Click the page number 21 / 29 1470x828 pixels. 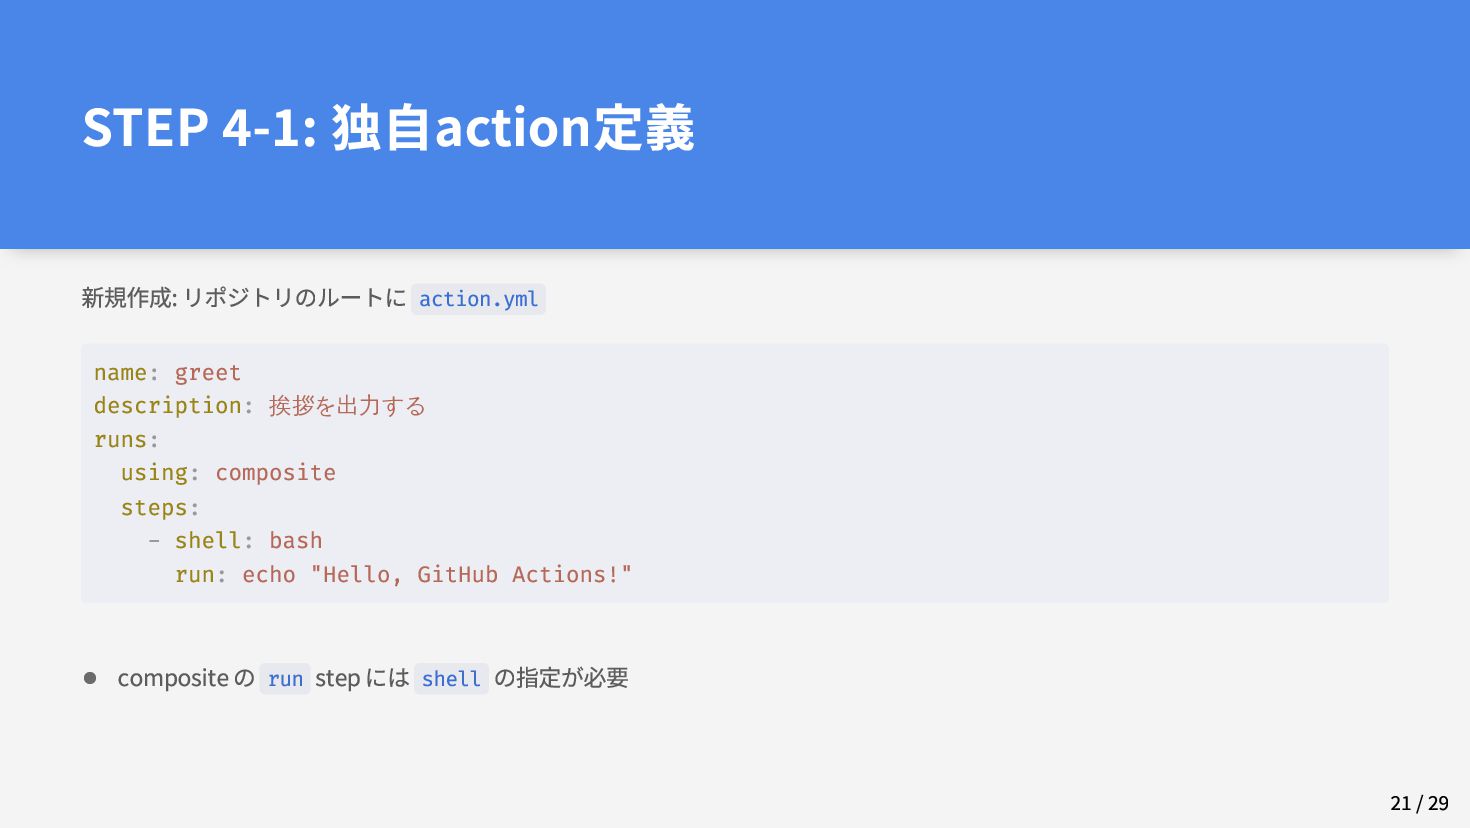click(x=1419, y=803)
